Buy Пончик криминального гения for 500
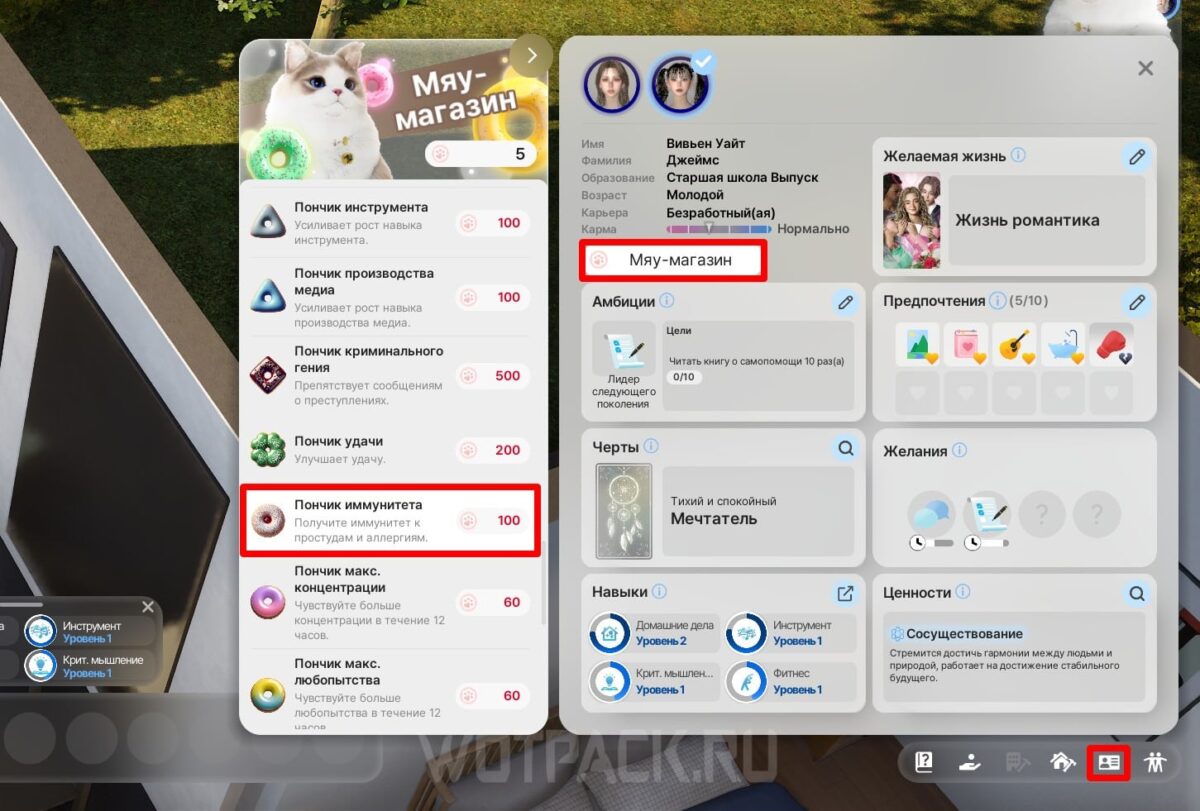Image resolution: width=1200 pixels, height=811 pixels. (x=495, y=376)
